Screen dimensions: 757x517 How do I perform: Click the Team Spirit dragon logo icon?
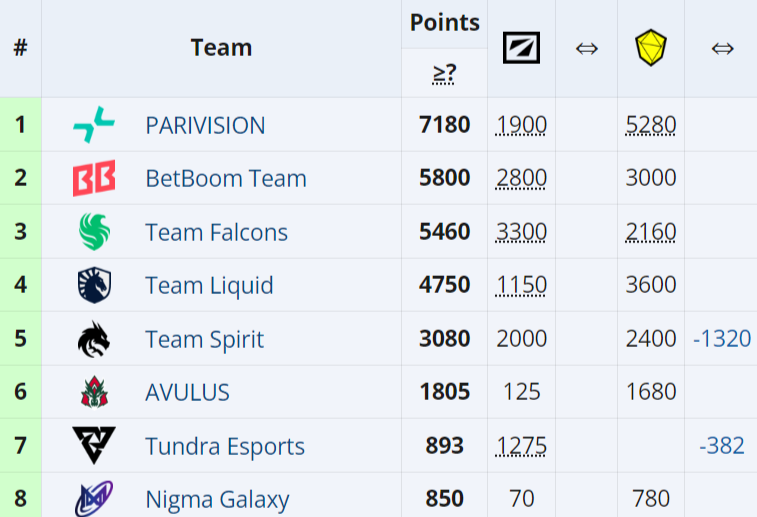pos(94,339)
